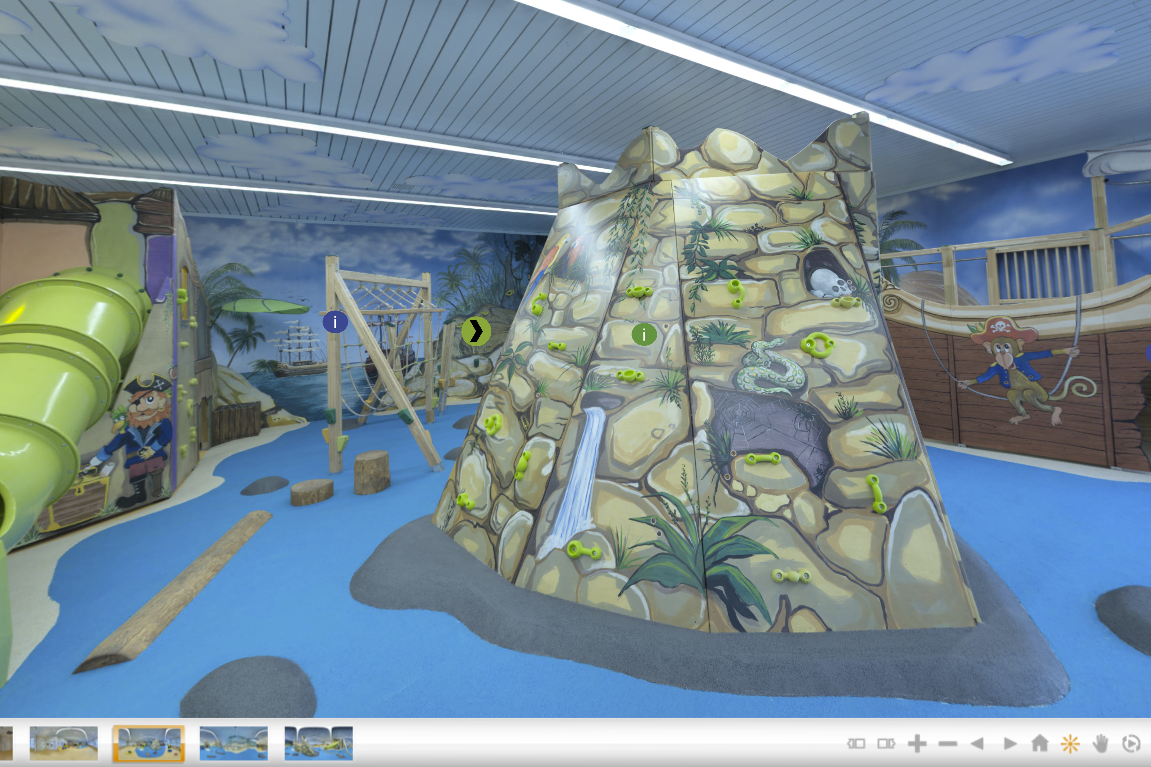Viewport: 1151px width, 767px height.
Task: Toggle the orange hotspot star icon
Action: [x=1070, y=744]
